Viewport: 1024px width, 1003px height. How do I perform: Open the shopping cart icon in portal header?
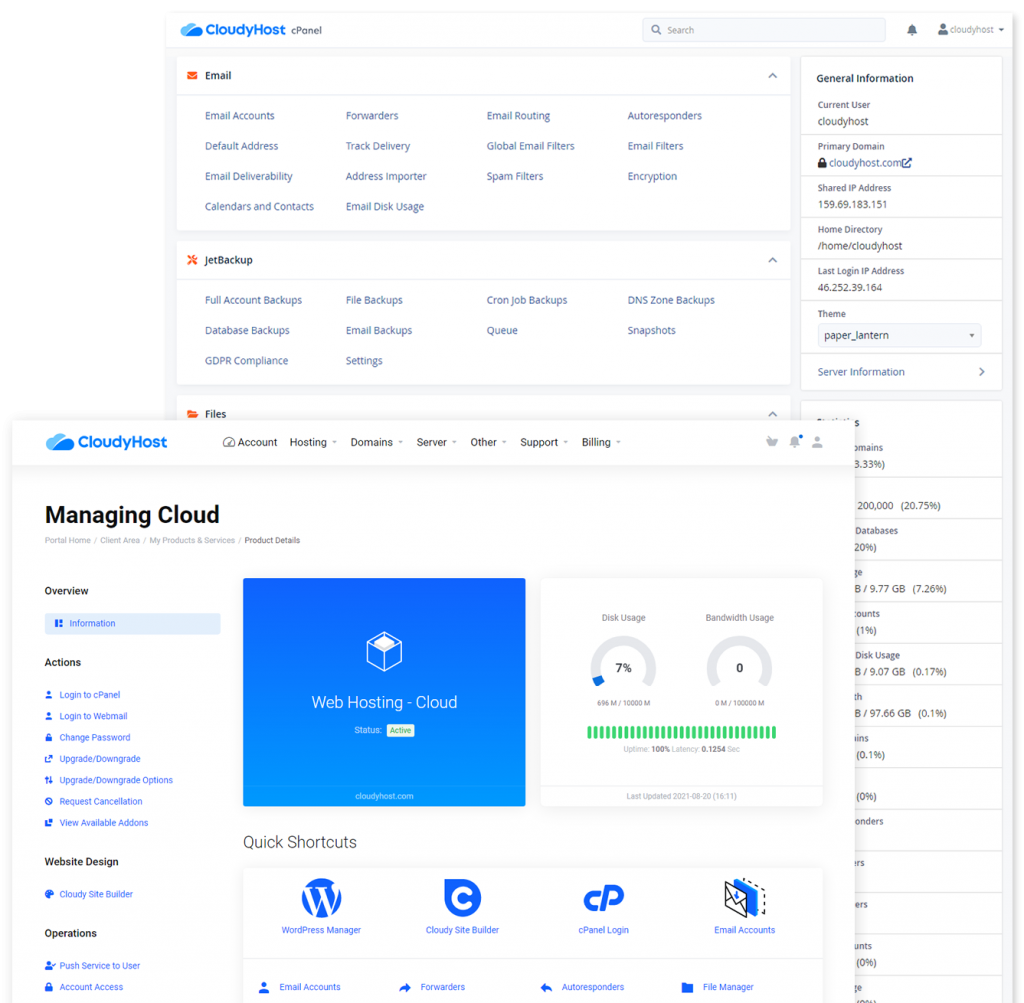pos(772,442)
